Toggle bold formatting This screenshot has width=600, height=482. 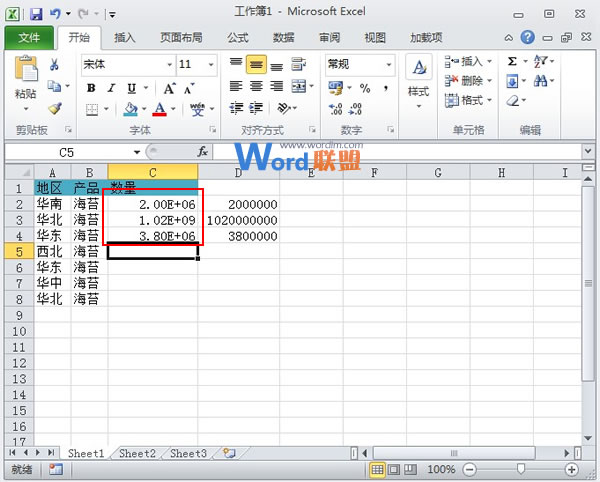point(91,87)
